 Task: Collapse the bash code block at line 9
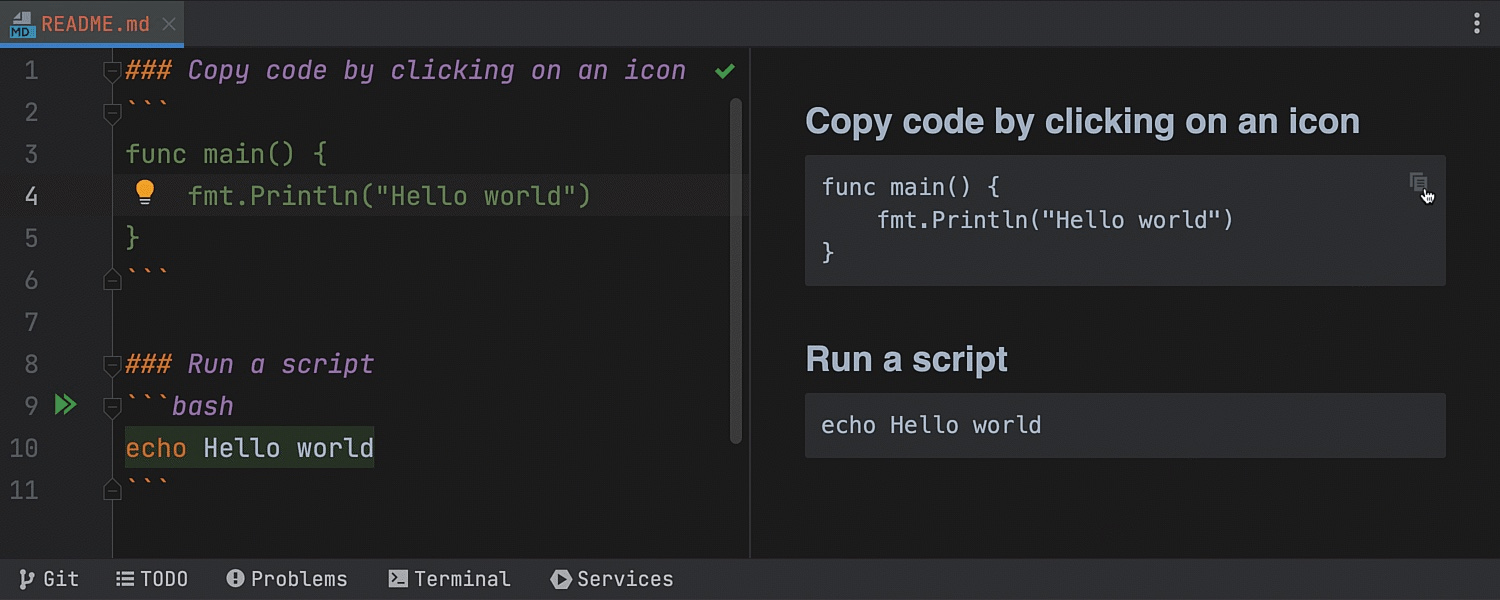tap(112, 407)
